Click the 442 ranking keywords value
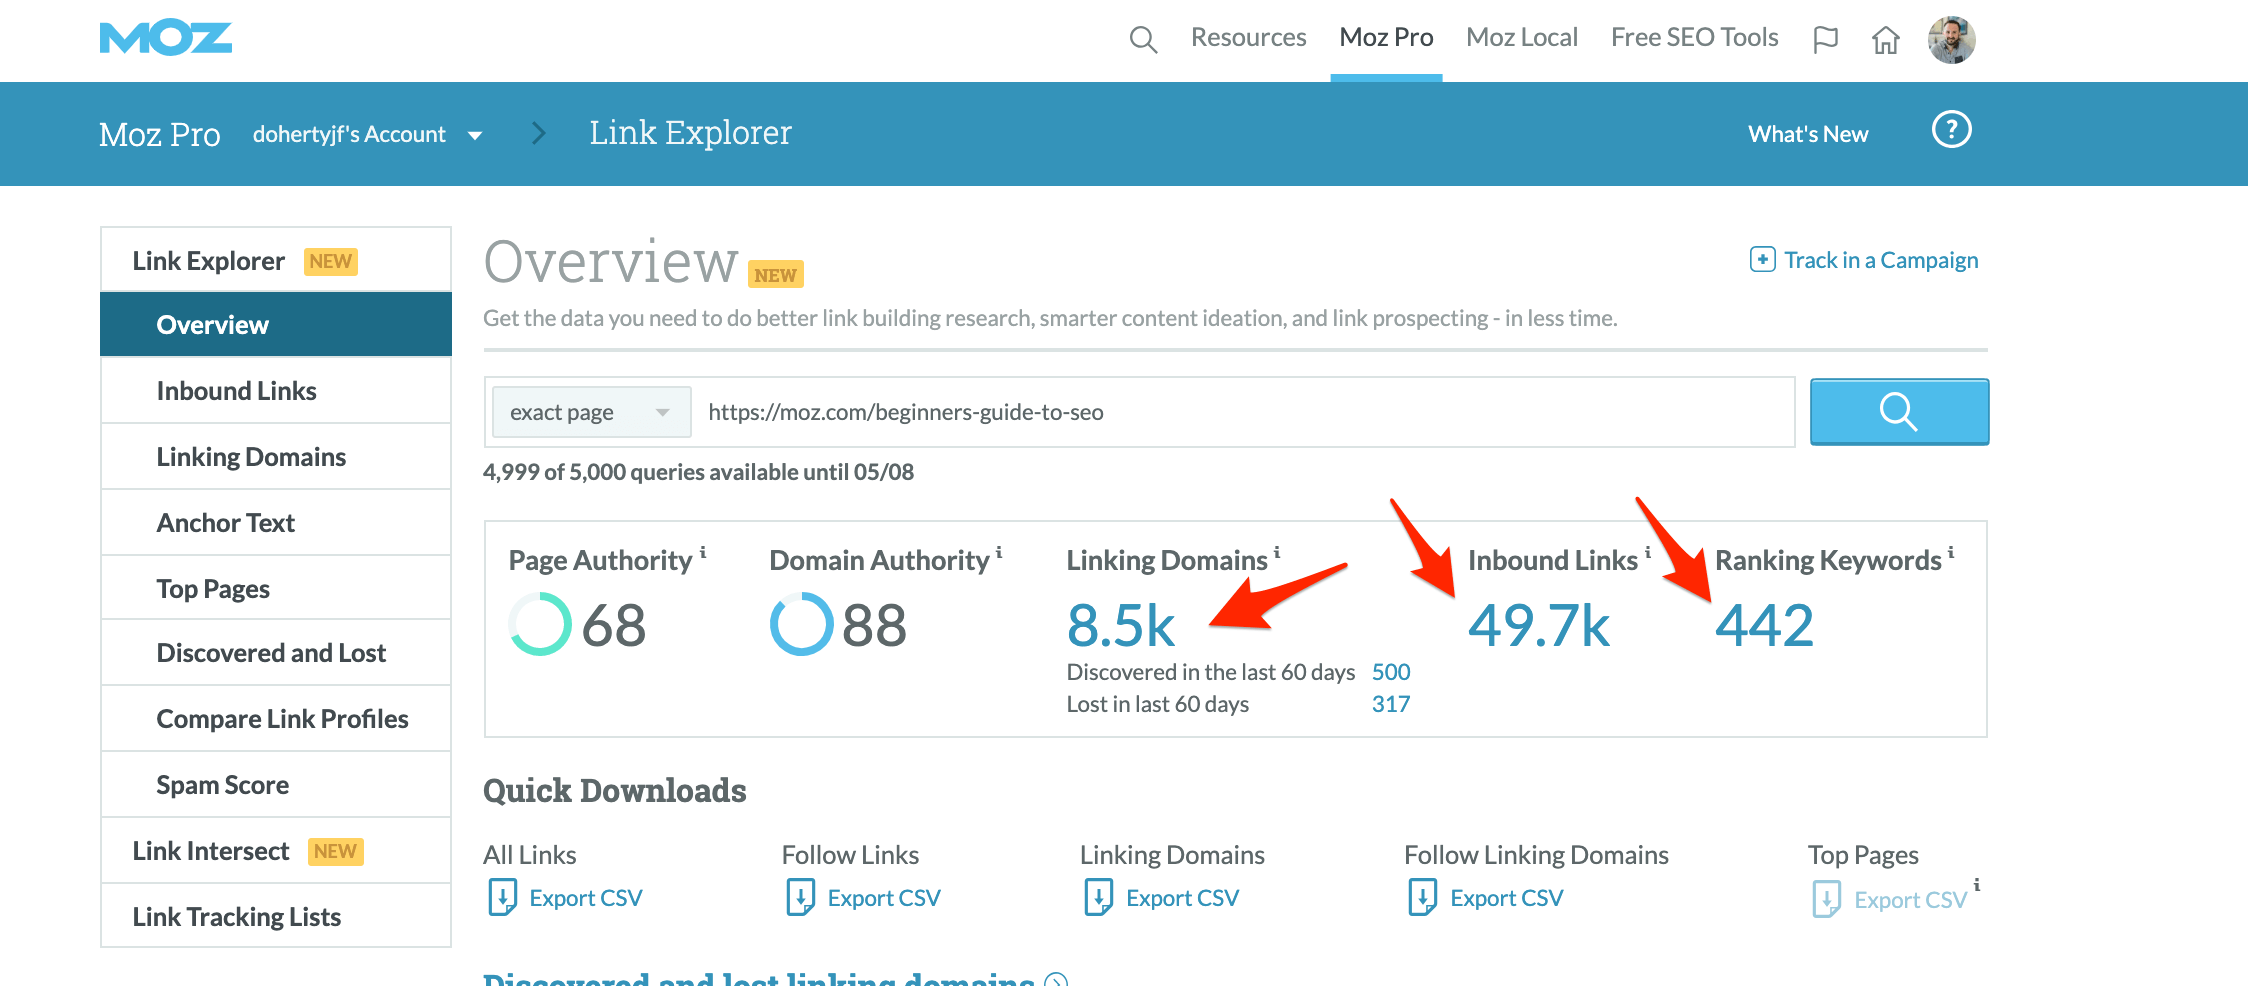This screenshot has width=2248, height=986. 1764,626
